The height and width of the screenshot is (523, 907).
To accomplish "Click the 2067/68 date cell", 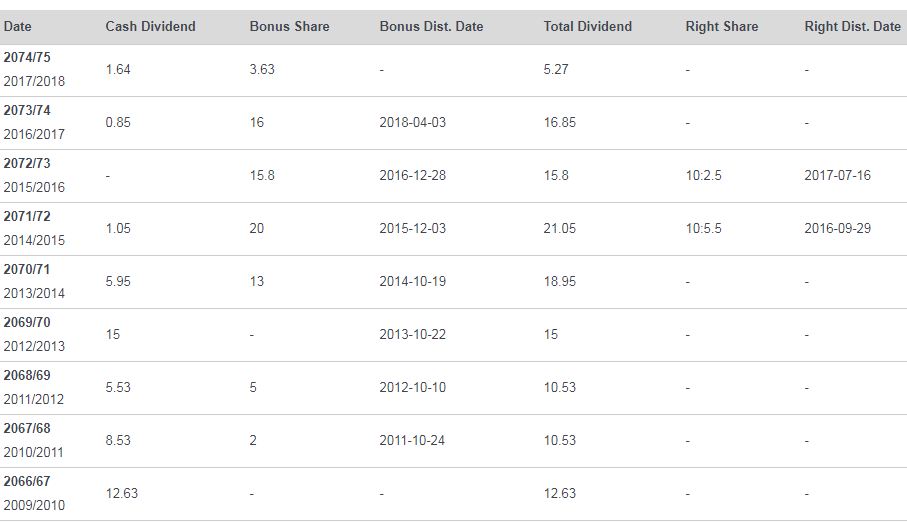I will (34, 440).
